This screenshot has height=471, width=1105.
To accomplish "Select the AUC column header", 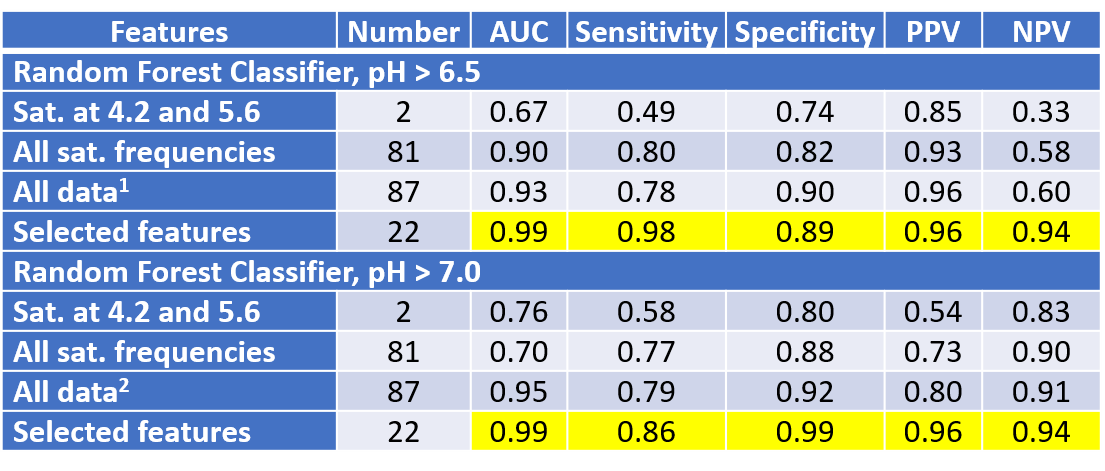I will pos(519,32).
